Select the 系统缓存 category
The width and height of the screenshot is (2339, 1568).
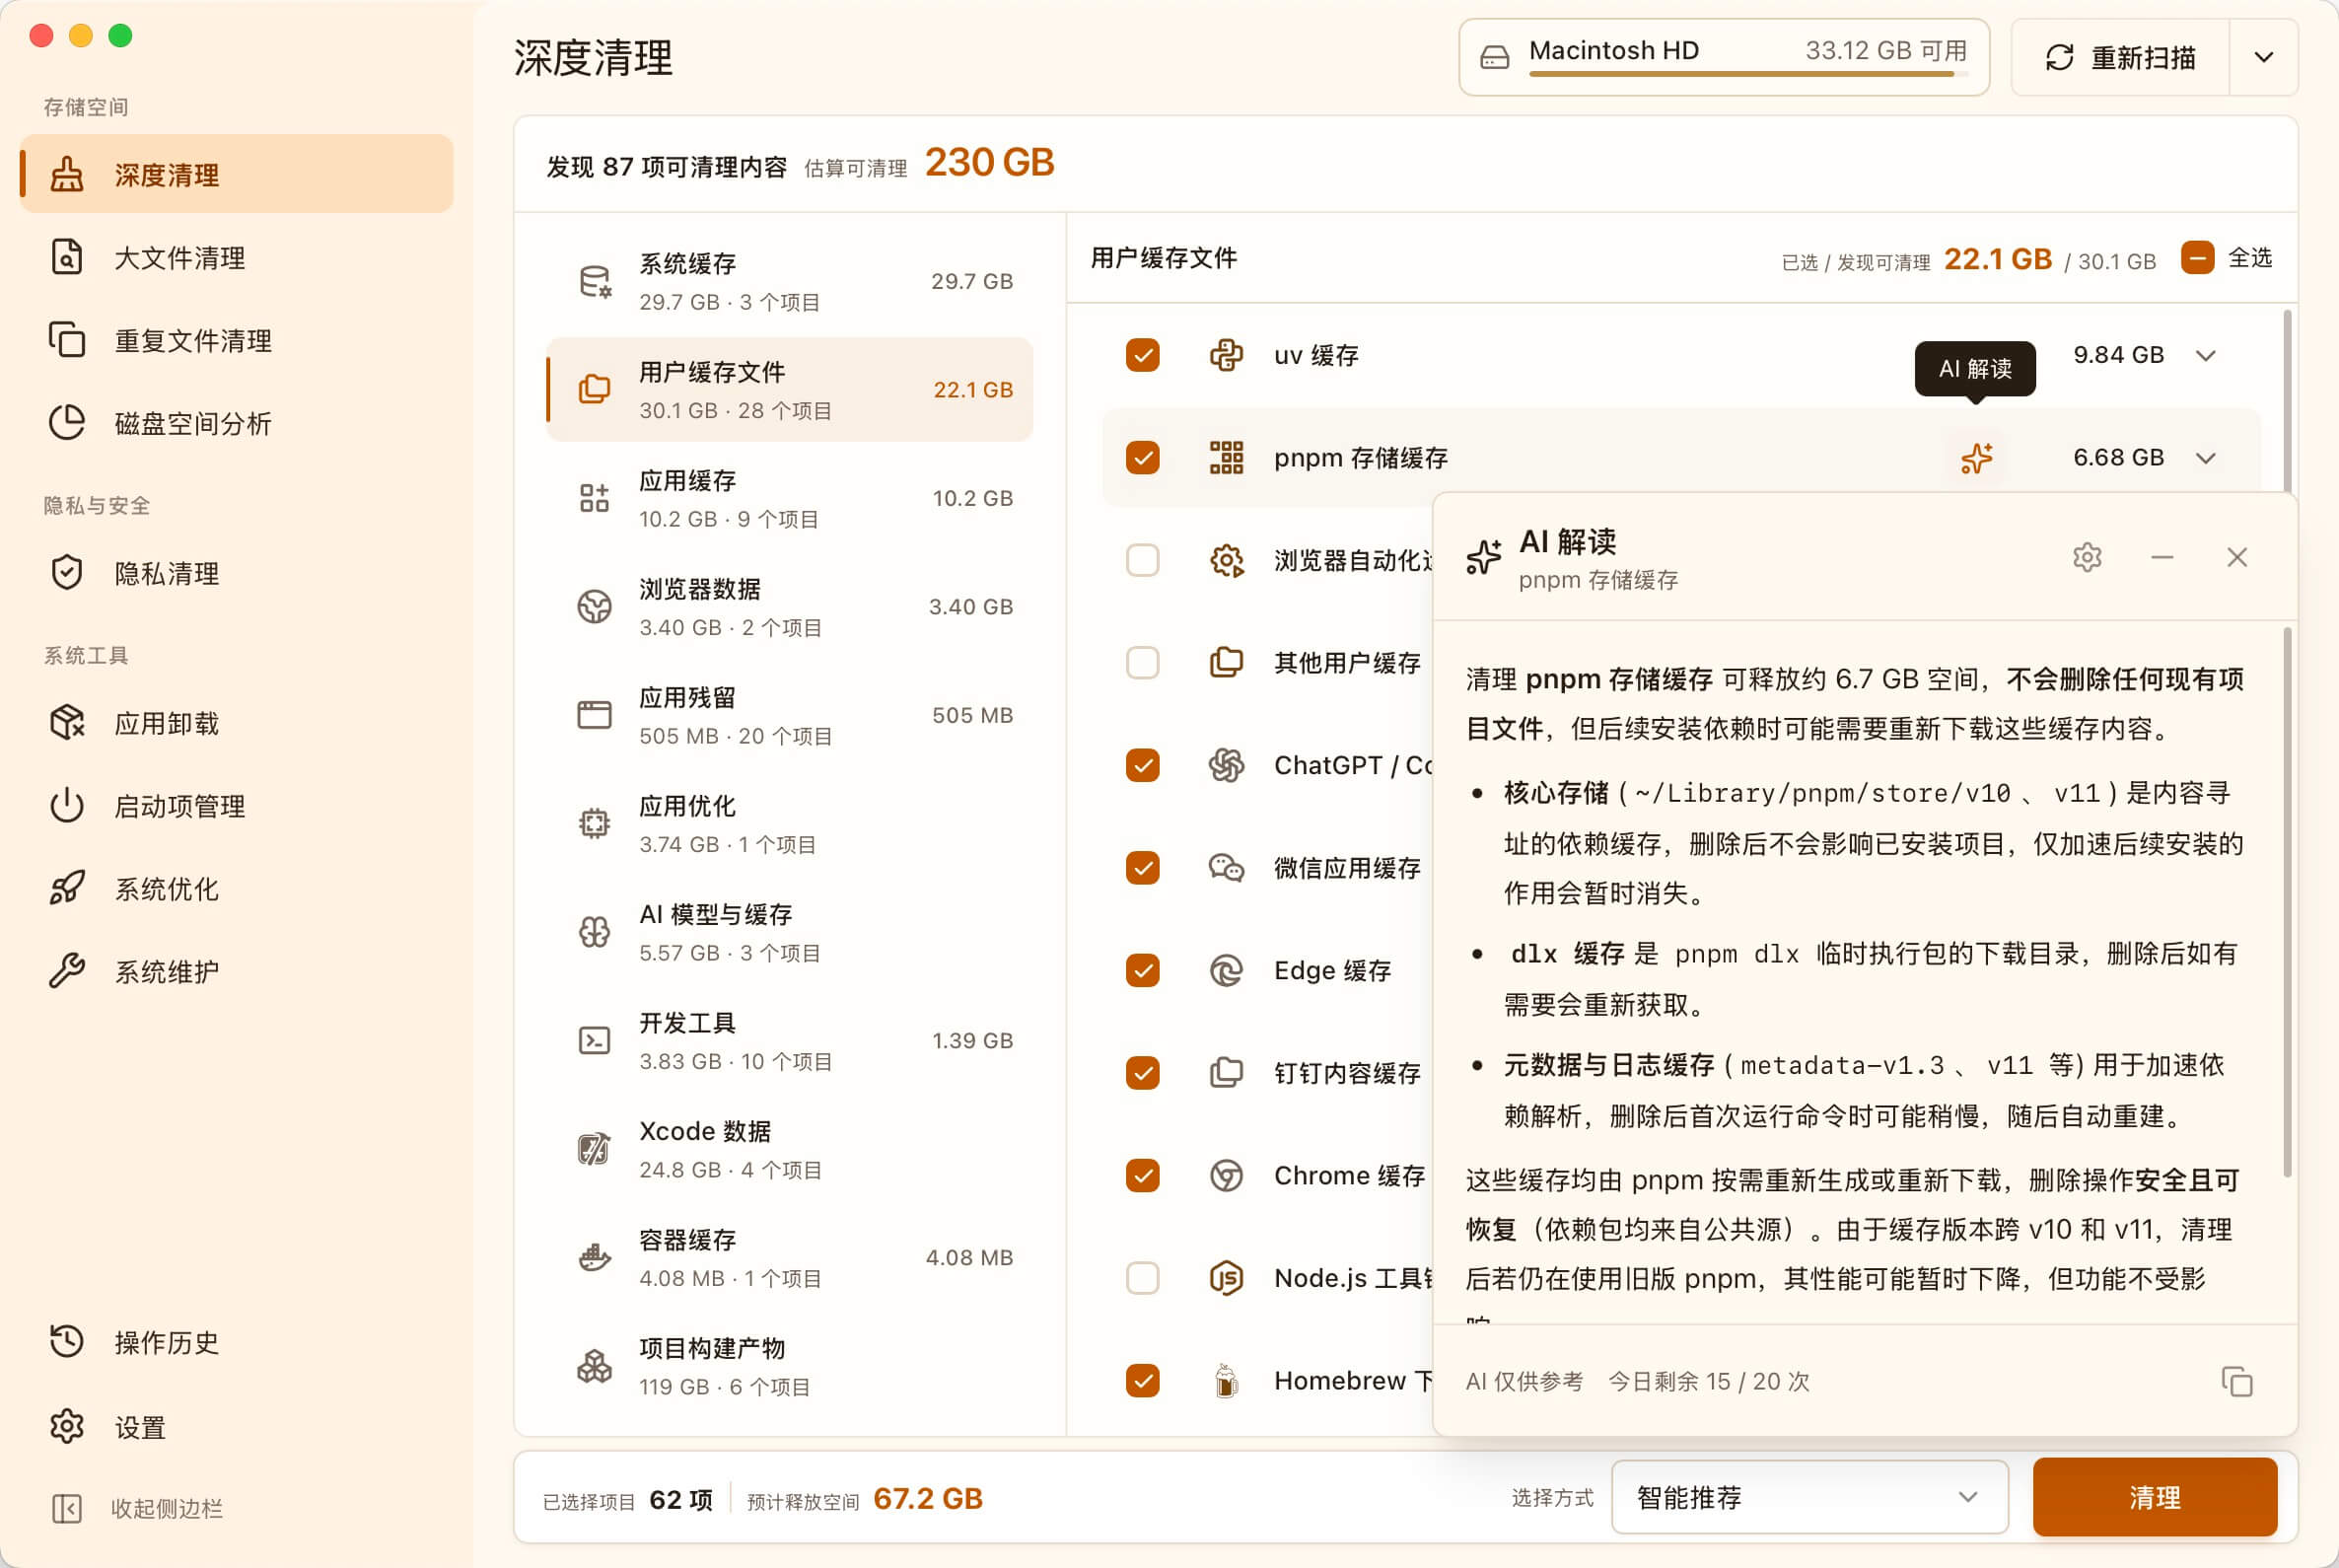[789, 281]
